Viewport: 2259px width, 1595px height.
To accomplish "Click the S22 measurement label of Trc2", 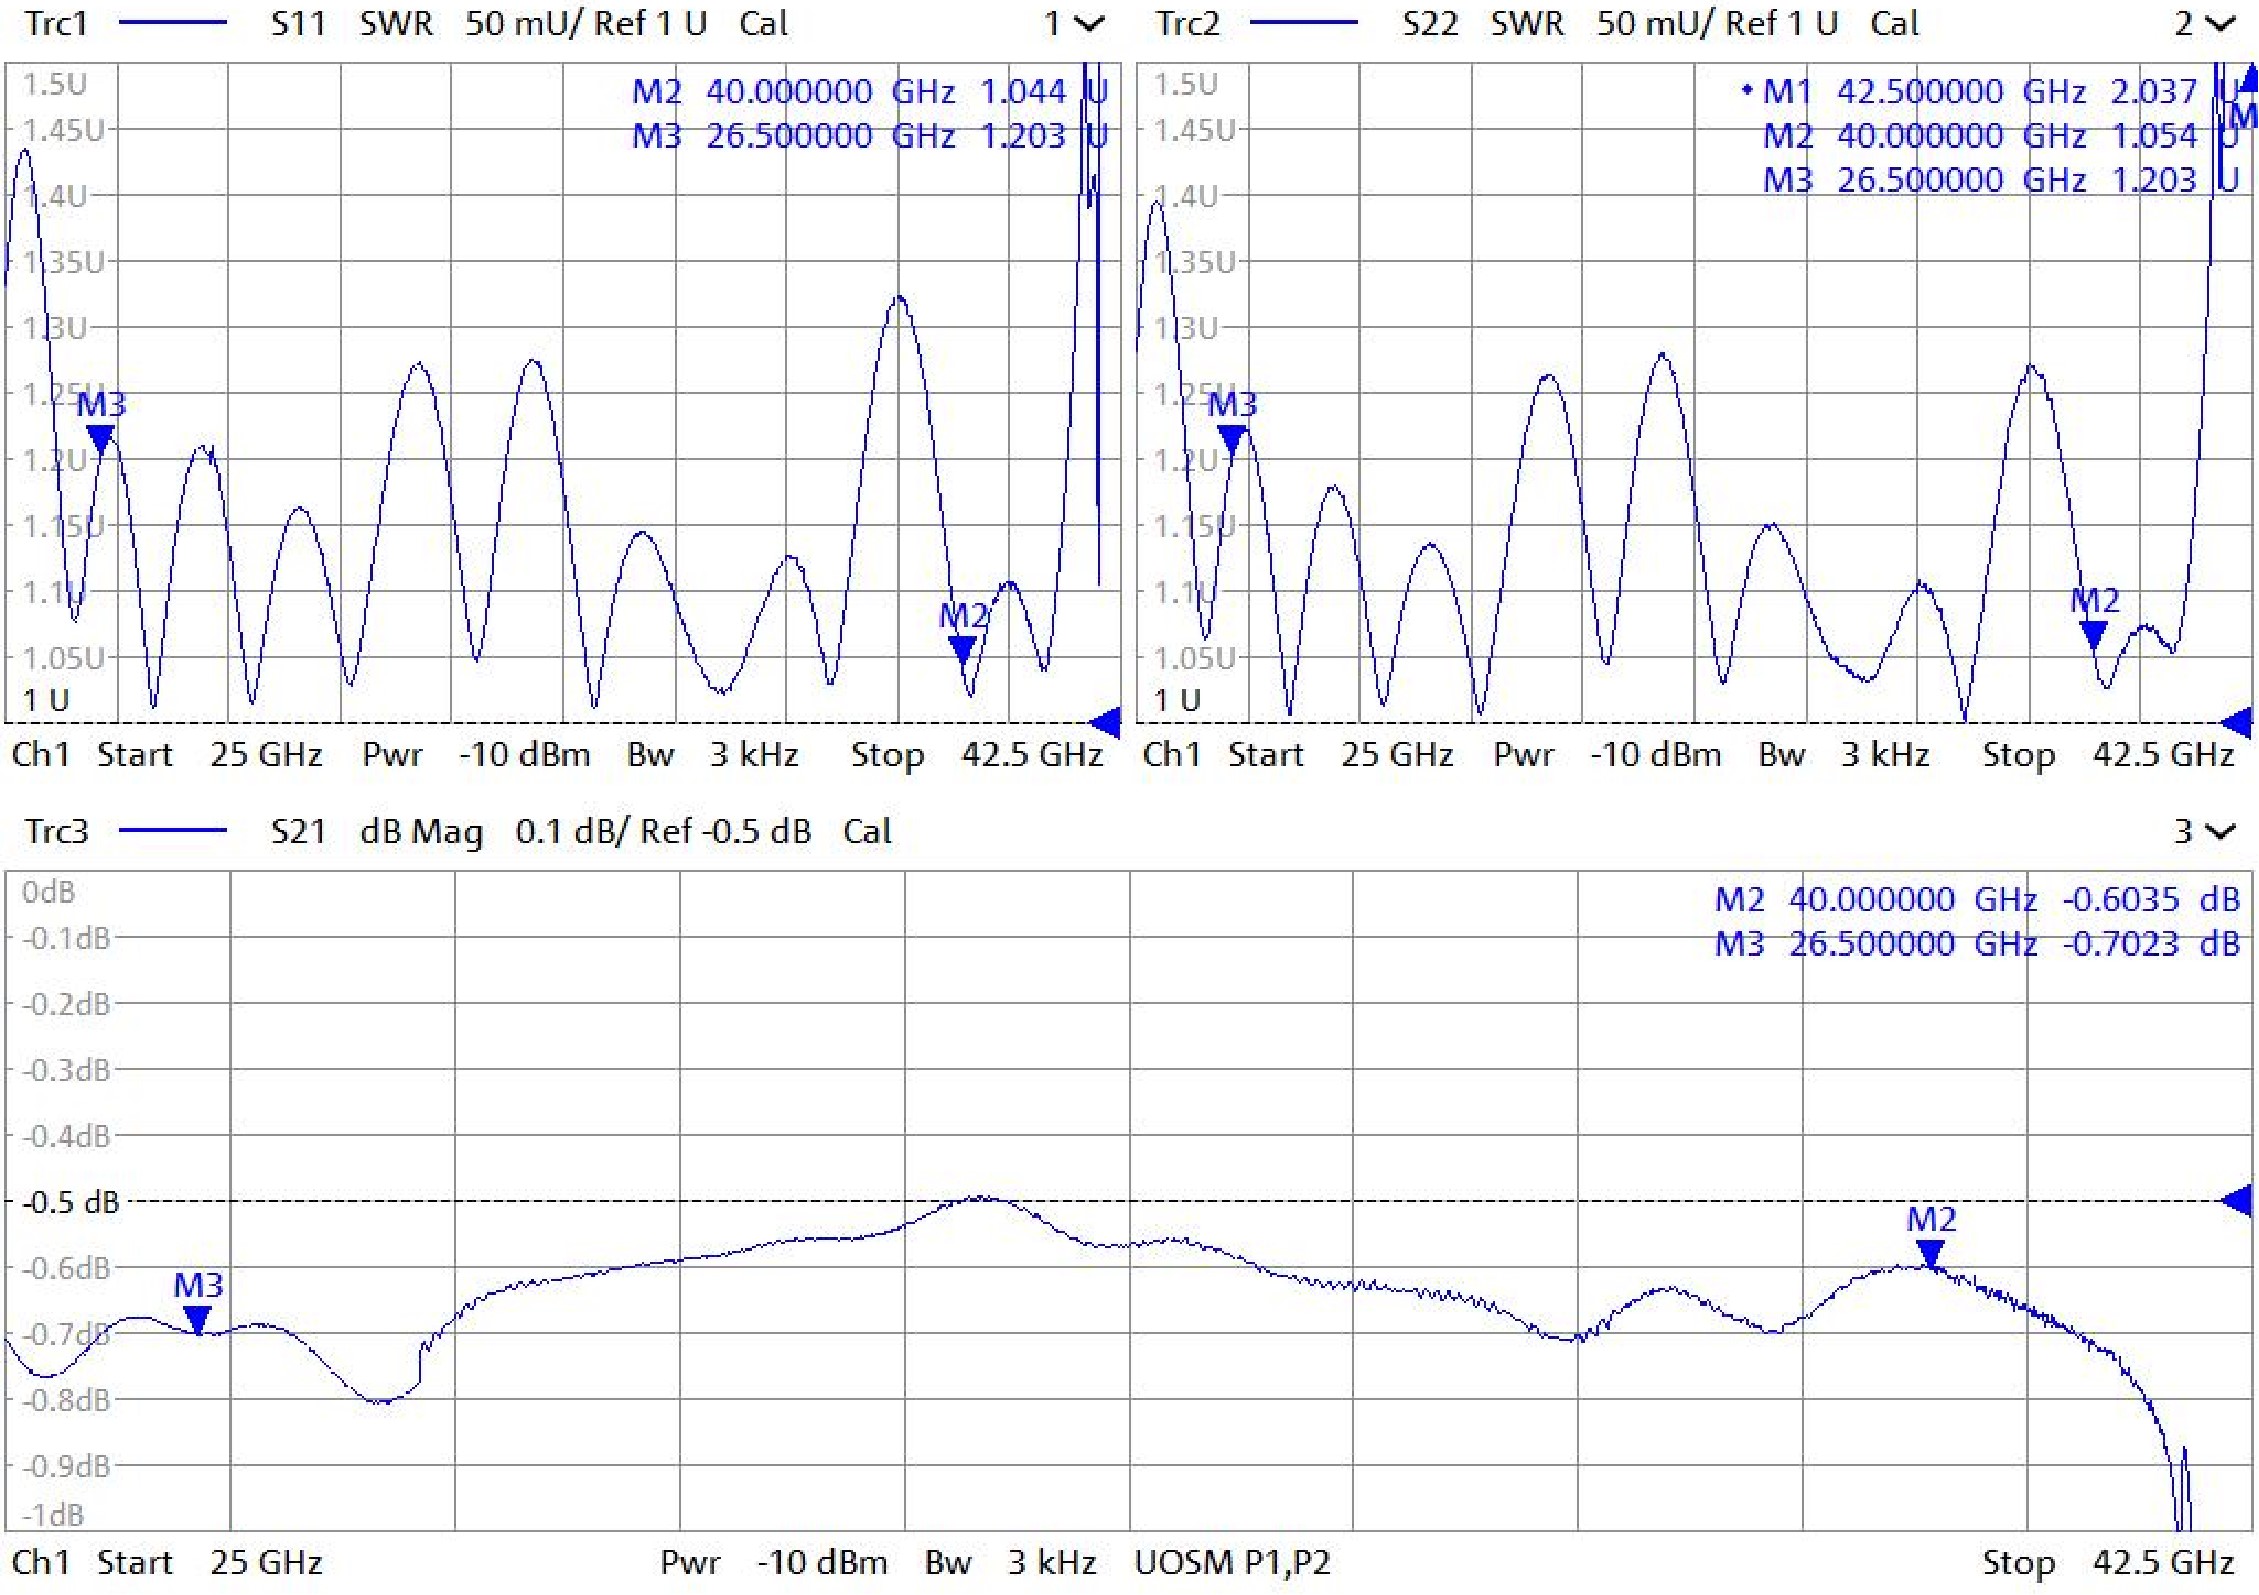I will [x=1429, y=24].
